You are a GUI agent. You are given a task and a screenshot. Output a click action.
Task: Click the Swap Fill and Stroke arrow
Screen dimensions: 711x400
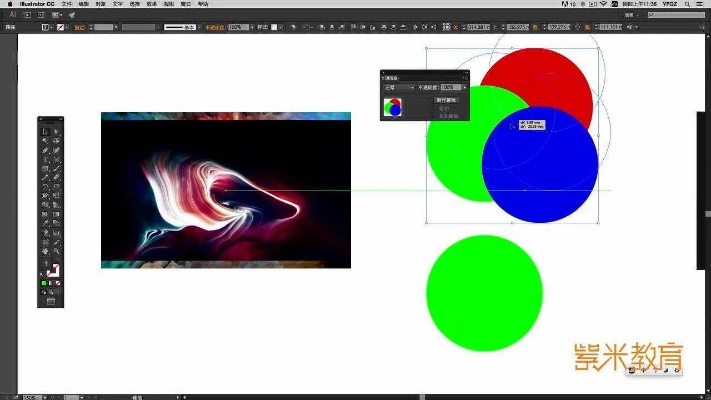click(x=58, y=261)
